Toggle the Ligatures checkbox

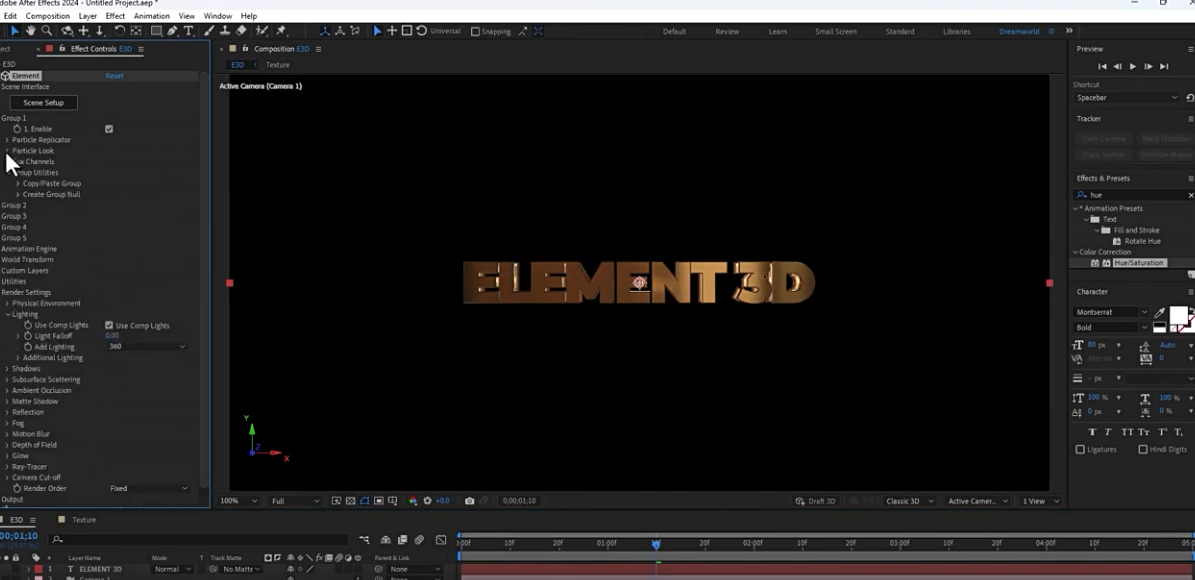[1080, 450]
